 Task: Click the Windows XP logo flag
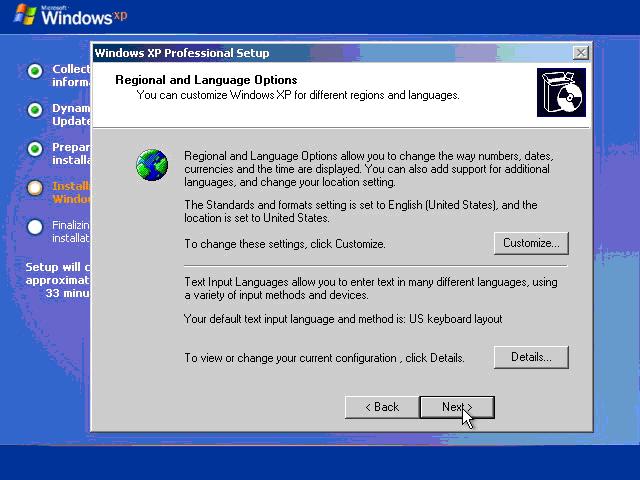(x=25, y=15)
